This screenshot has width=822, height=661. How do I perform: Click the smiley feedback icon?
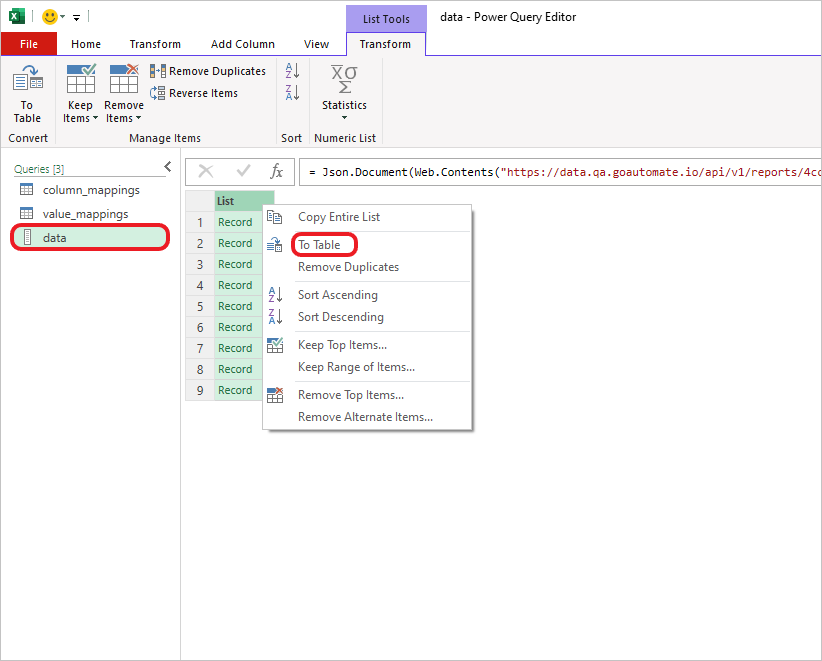pyautogui.click(x=50, y=17)
